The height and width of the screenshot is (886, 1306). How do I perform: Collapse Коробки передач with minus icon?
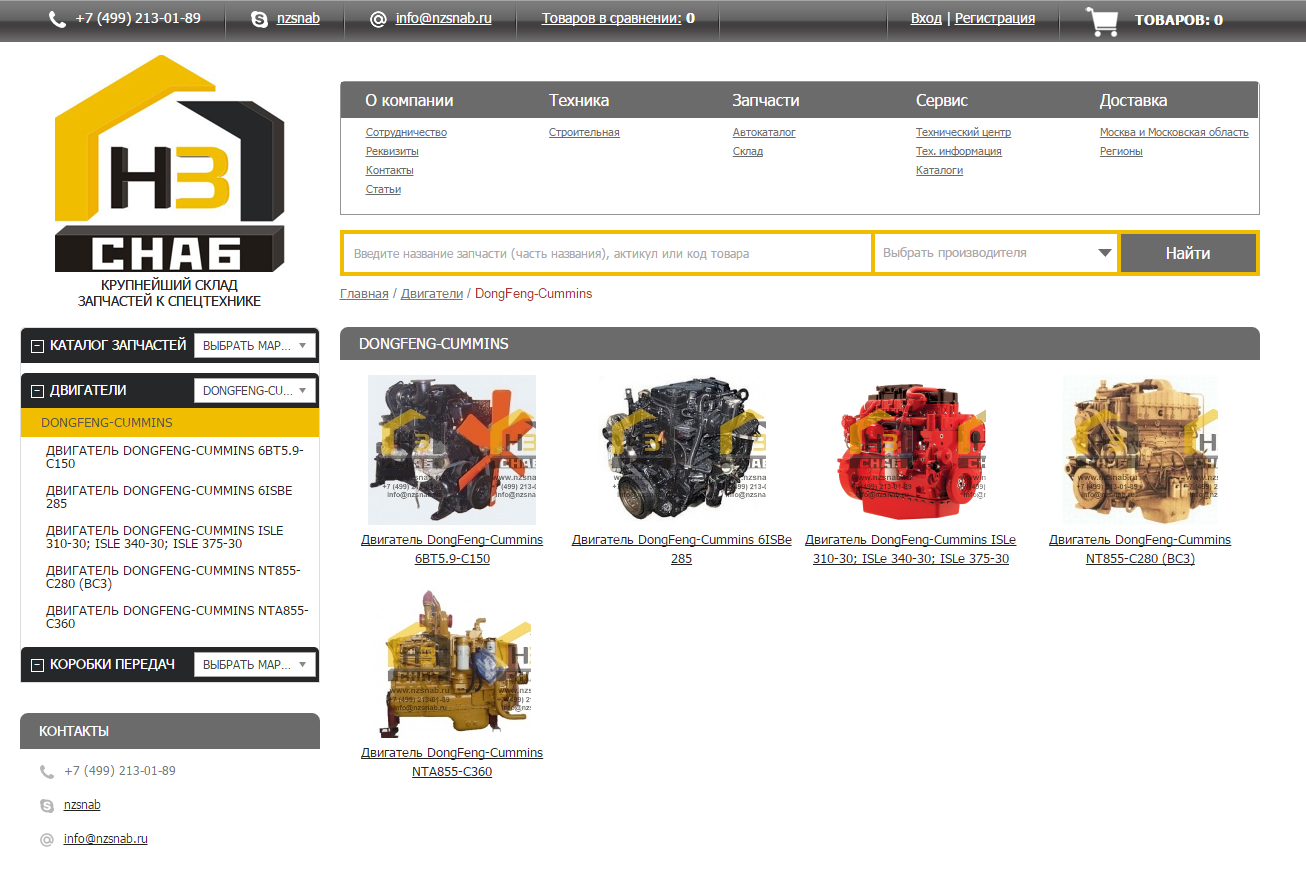37,665
